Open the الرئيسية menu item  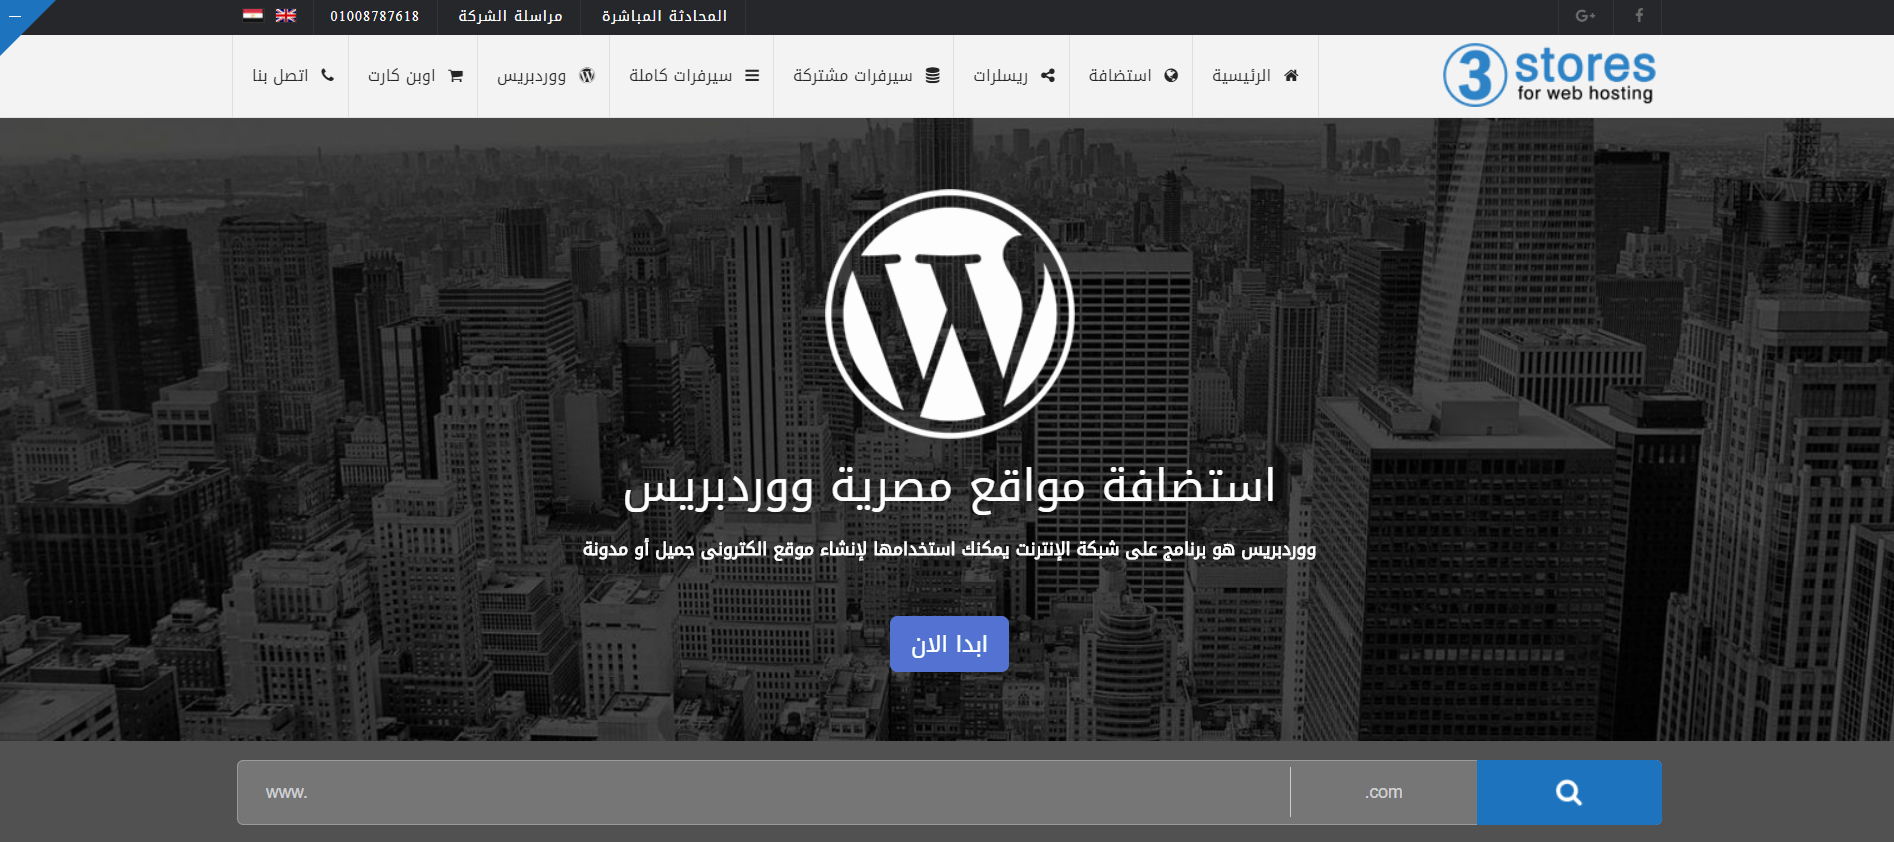(1255, 76)
